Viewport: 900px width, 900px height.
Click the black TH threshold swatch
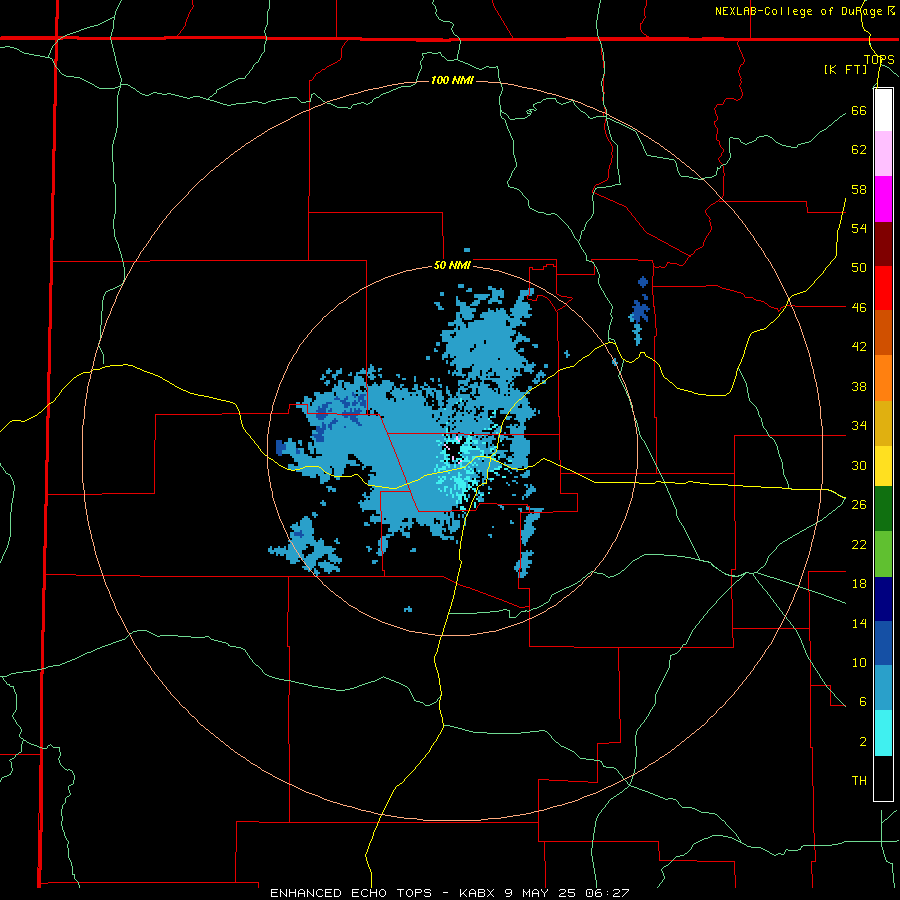883,778
